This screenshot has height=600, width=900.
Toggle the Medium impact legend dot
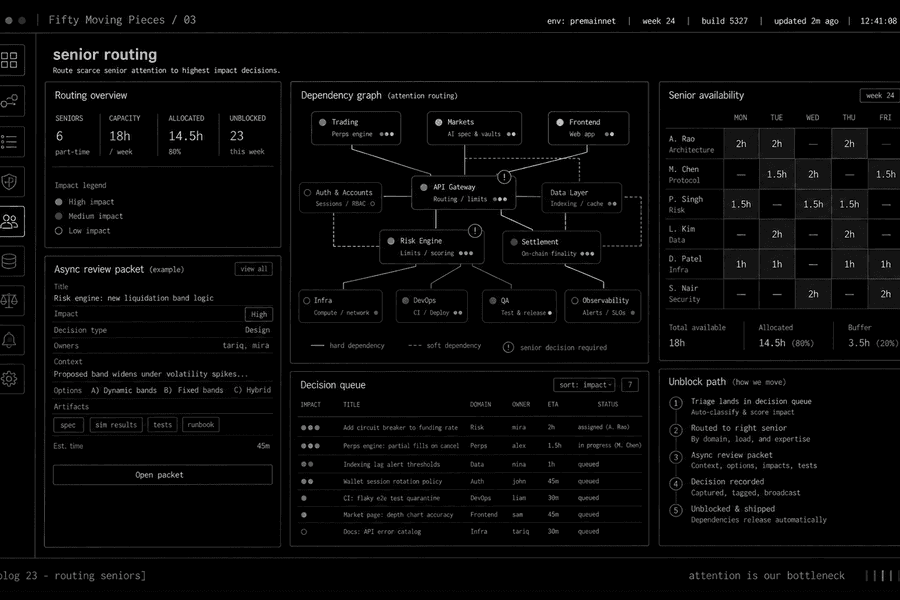[59, 216]
